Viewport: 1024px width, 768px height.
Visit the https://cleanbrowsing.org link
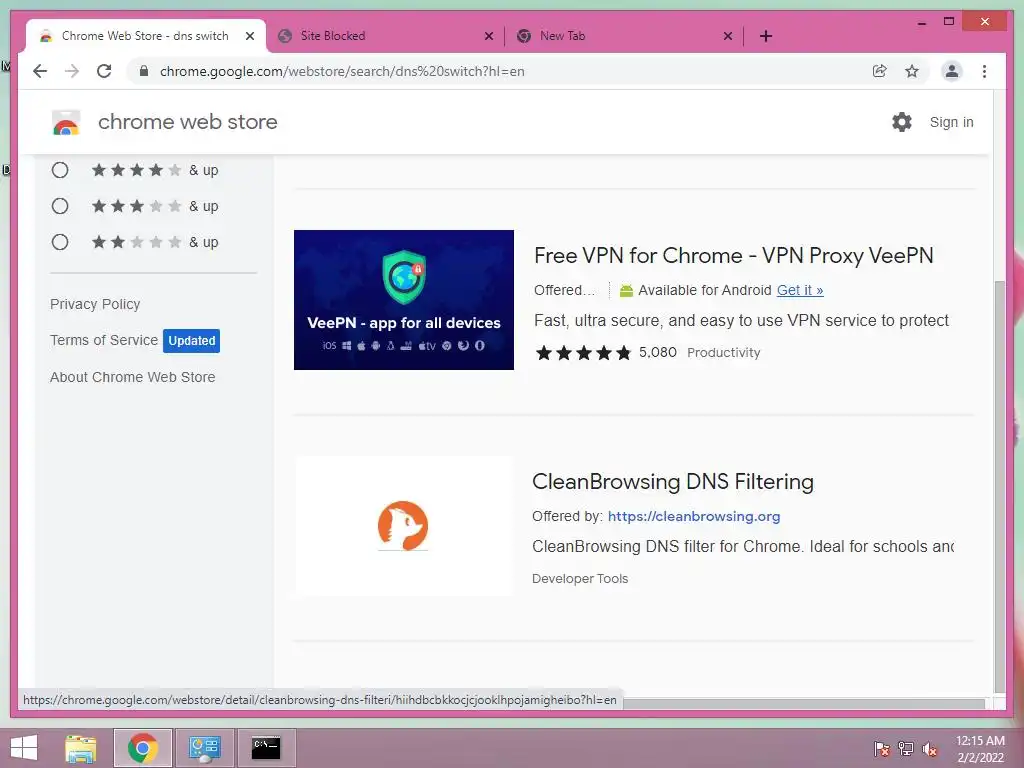(694, 517)
